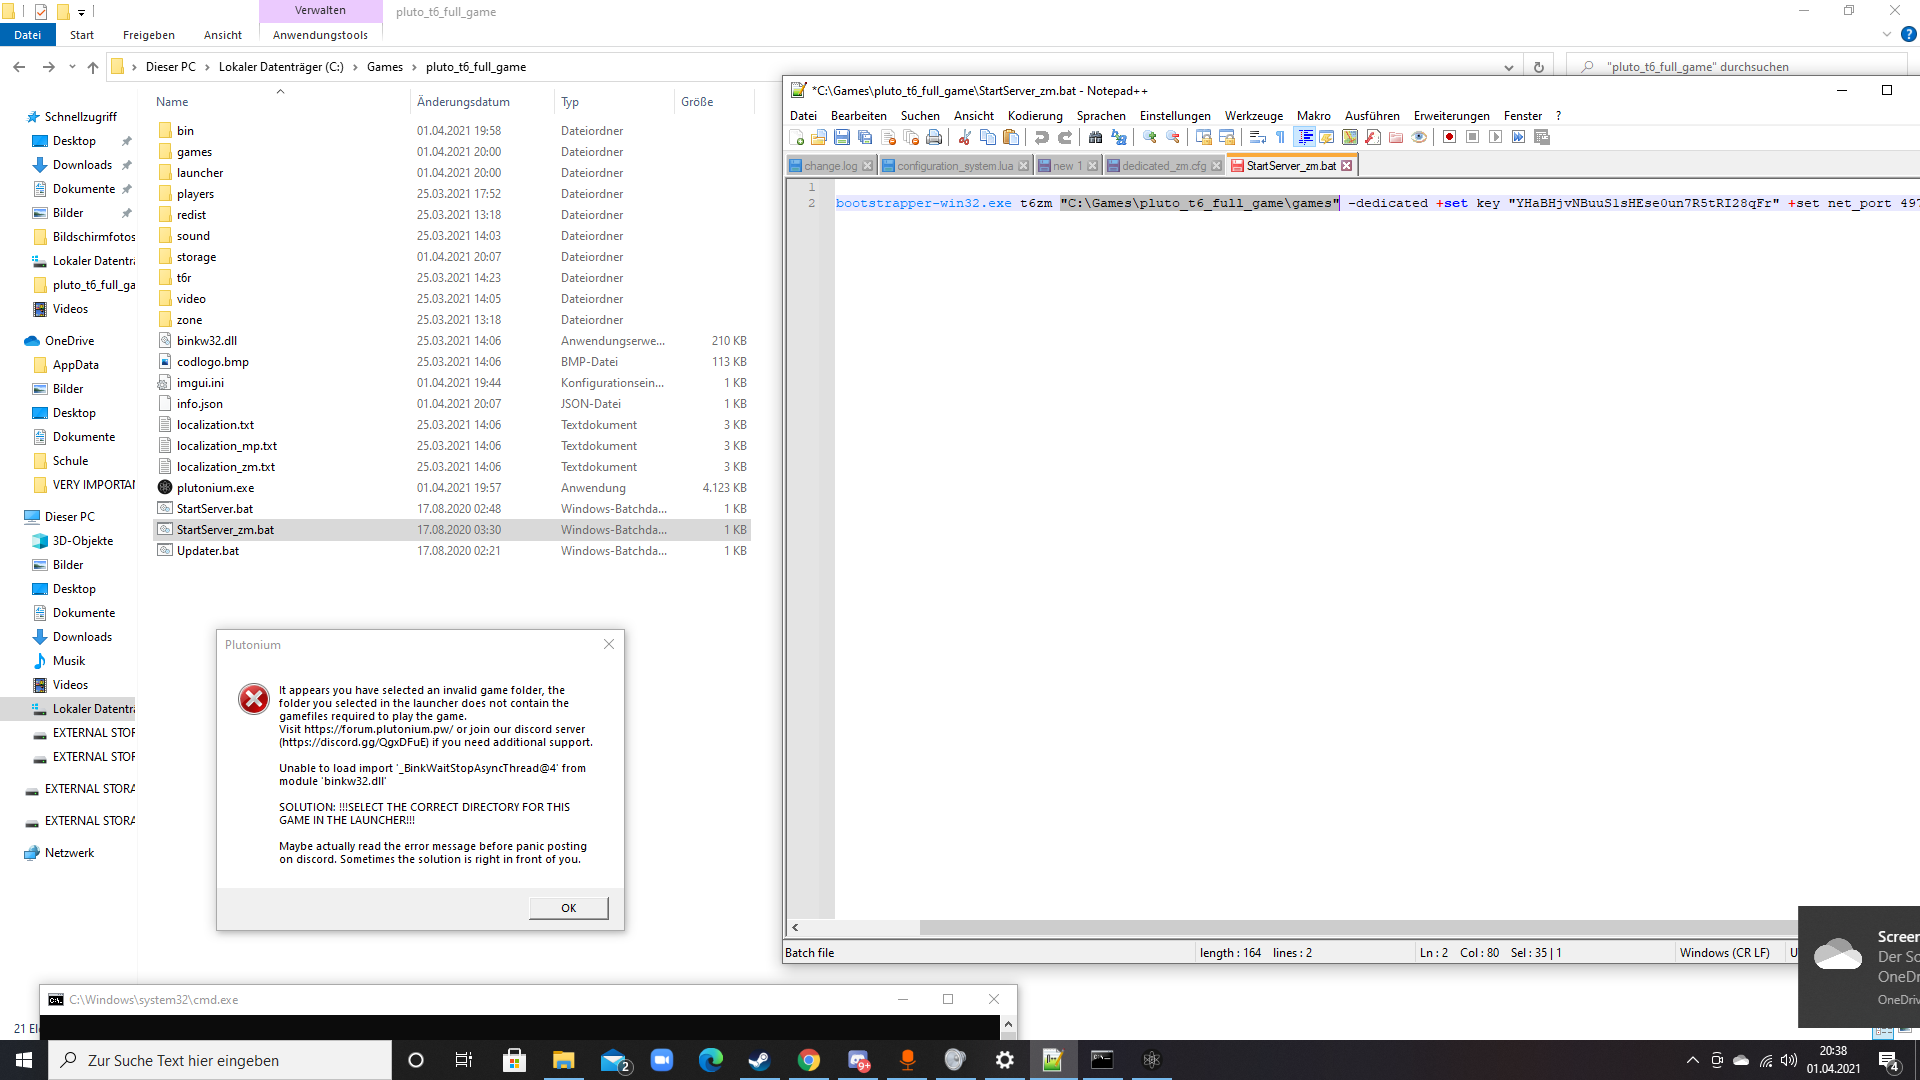Open OneDrive in navigation pane
The width and height of the screenshot is (1920, 1080).
(x=69, y=341)
